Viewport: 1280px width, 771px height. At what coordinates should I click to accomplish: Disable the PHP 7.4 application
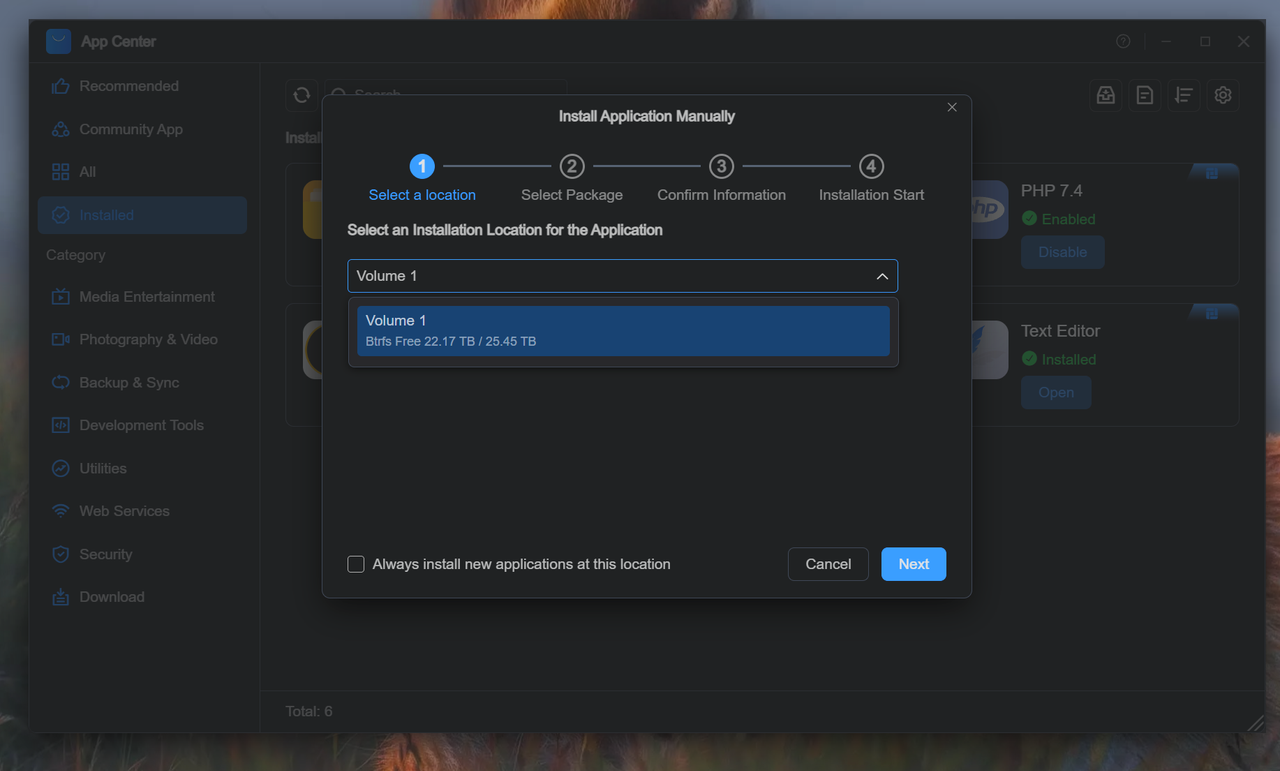tap(1062, 252)
